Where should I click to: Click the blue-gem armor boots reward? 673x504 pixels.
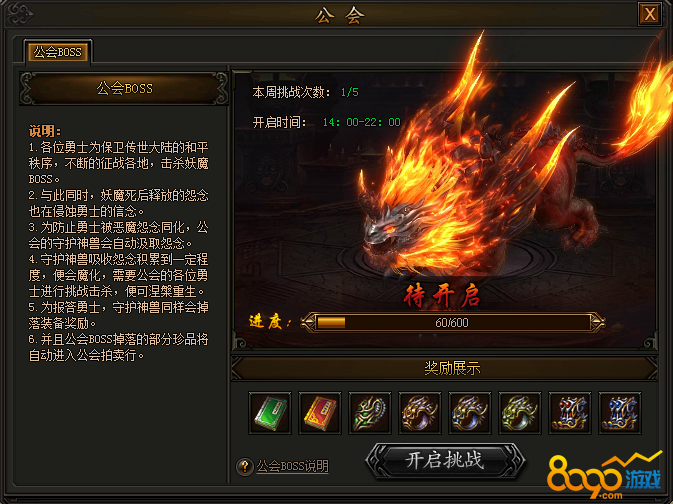620,413
